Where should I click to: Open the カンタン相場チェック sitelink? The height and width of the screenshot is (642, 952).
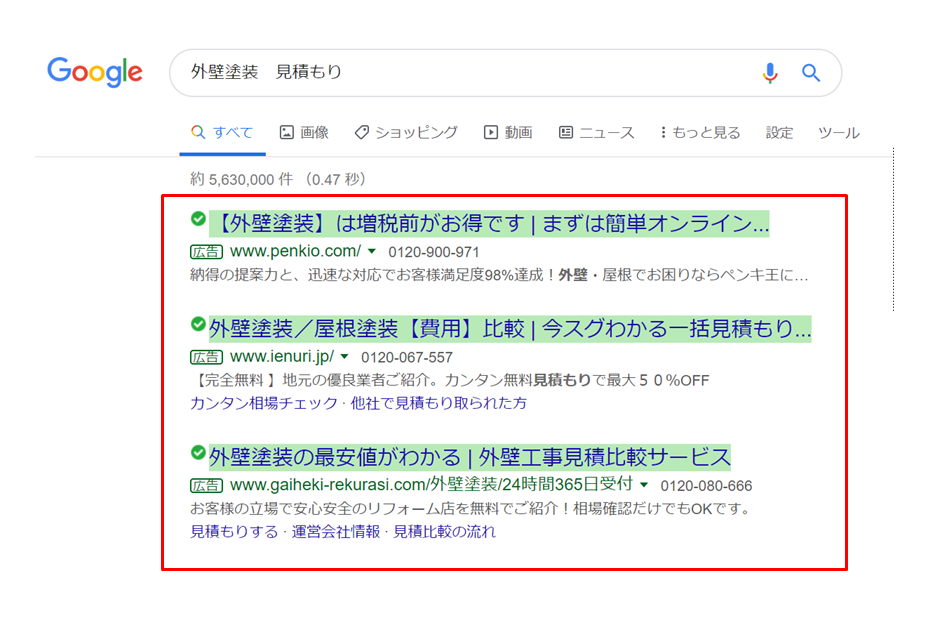coord(264,403)
